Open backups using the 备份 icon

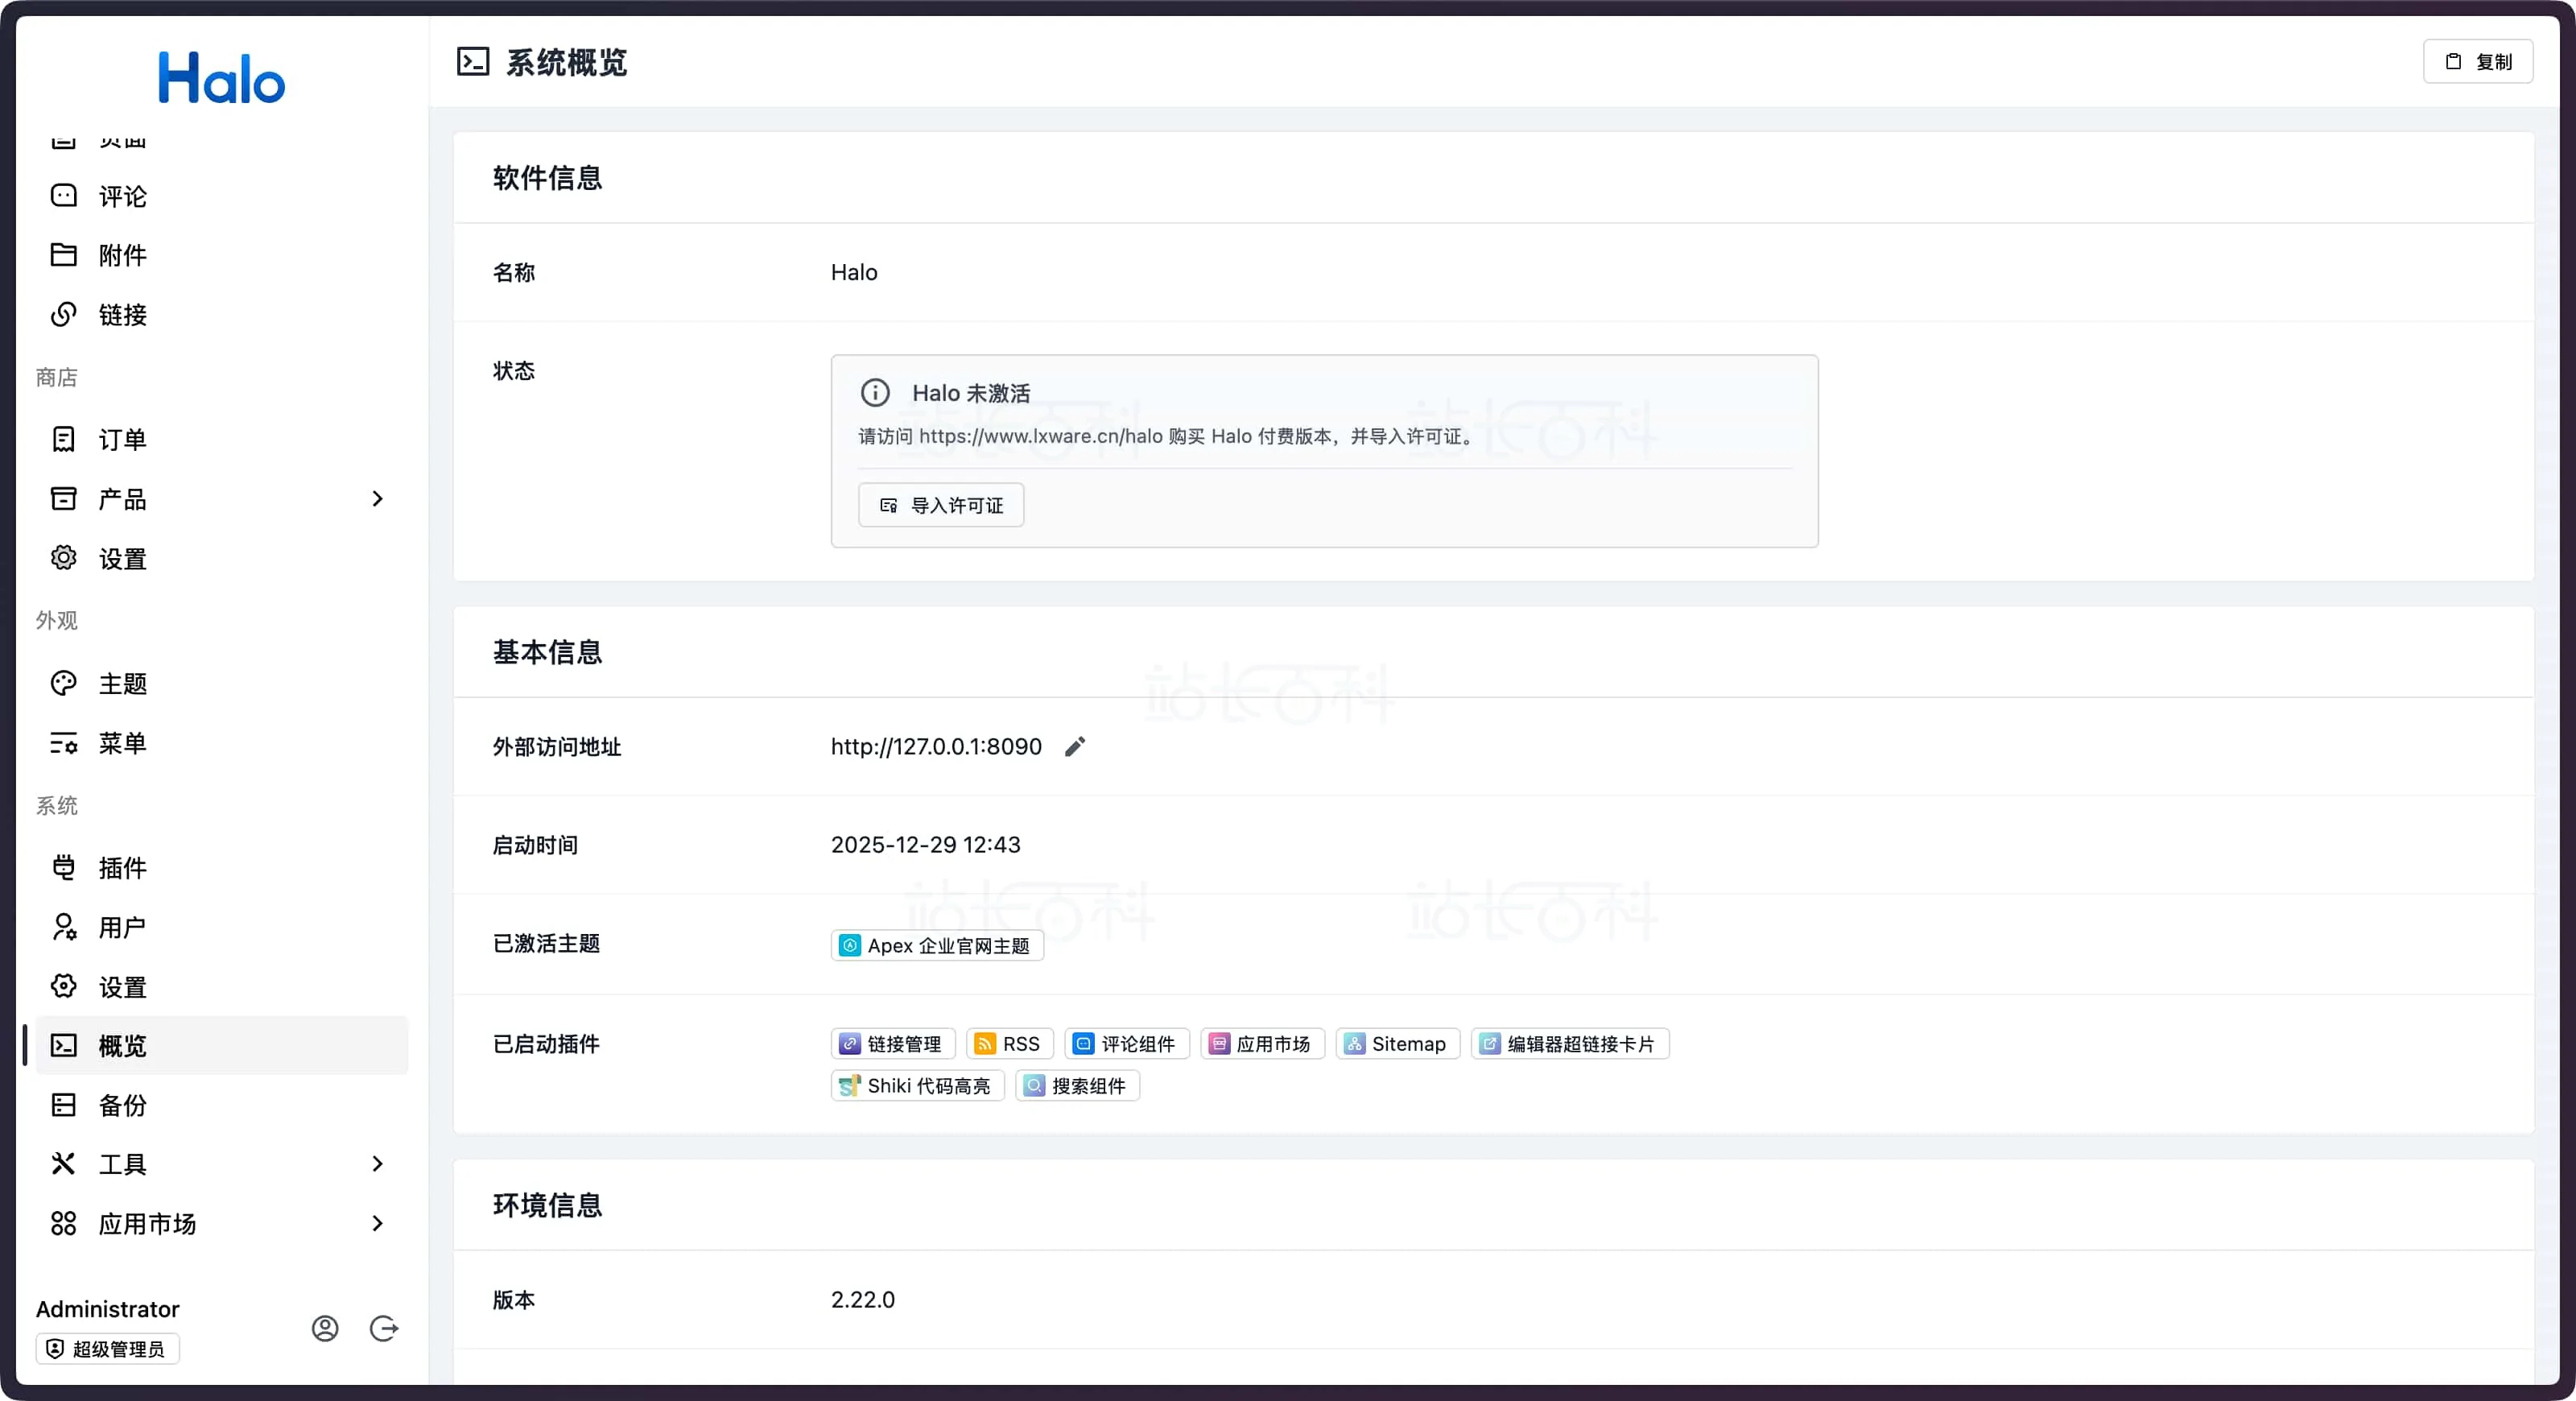point(63,1104)
